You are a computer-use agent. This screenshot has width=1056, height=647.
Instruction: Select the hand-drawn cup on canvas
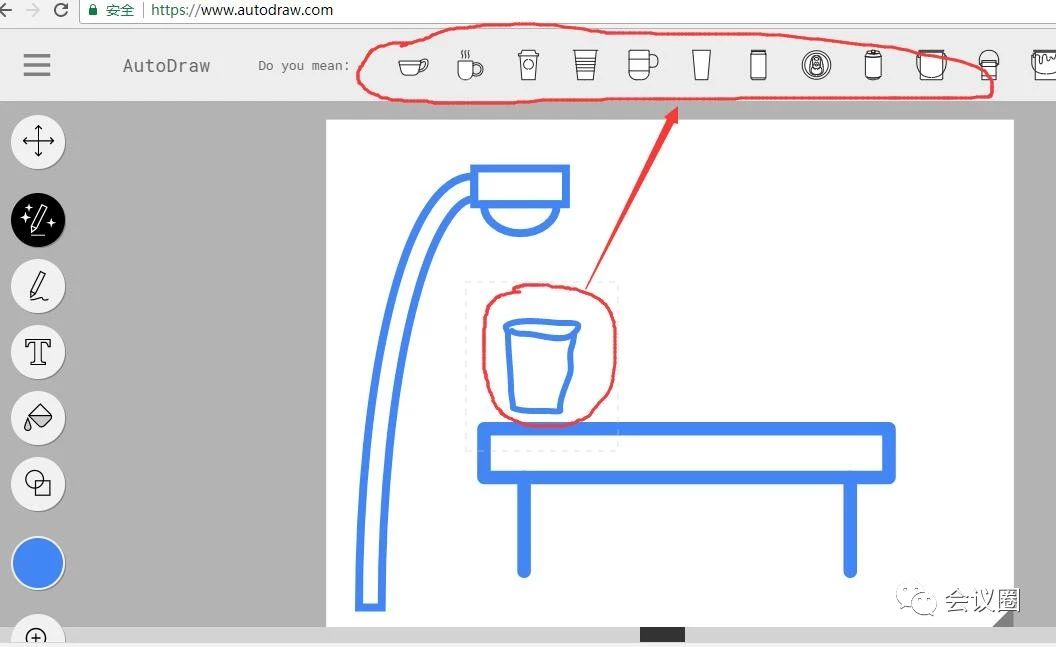click(542, 366)
